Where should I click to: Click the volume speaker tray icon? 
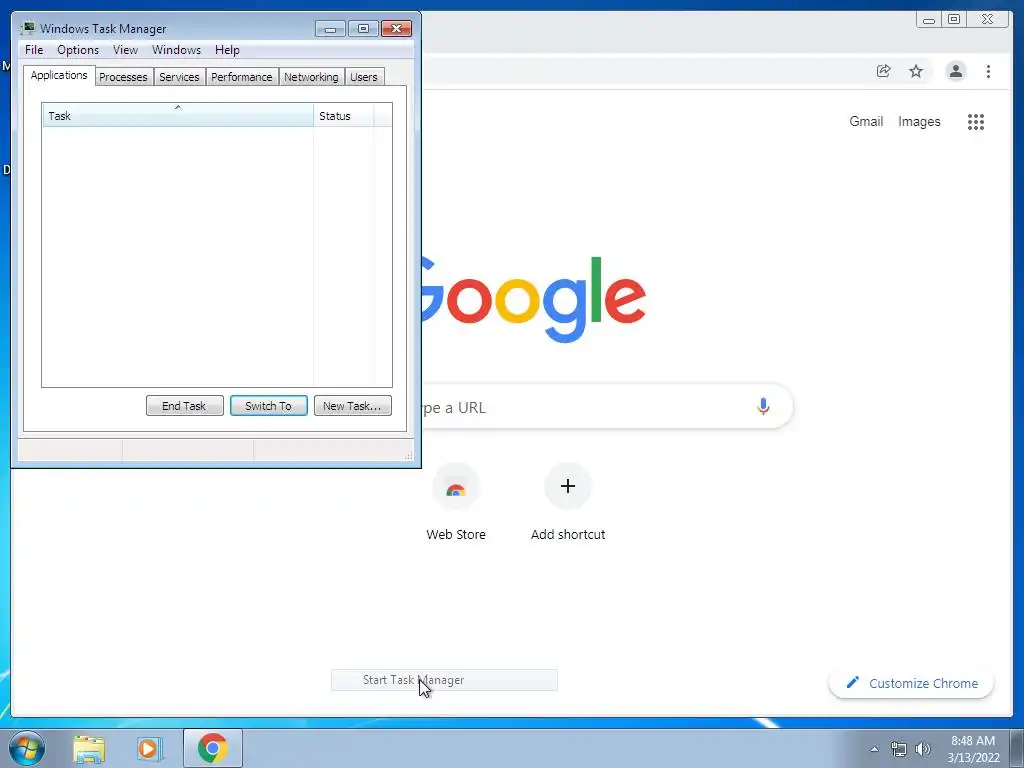[x=923, y=749]
